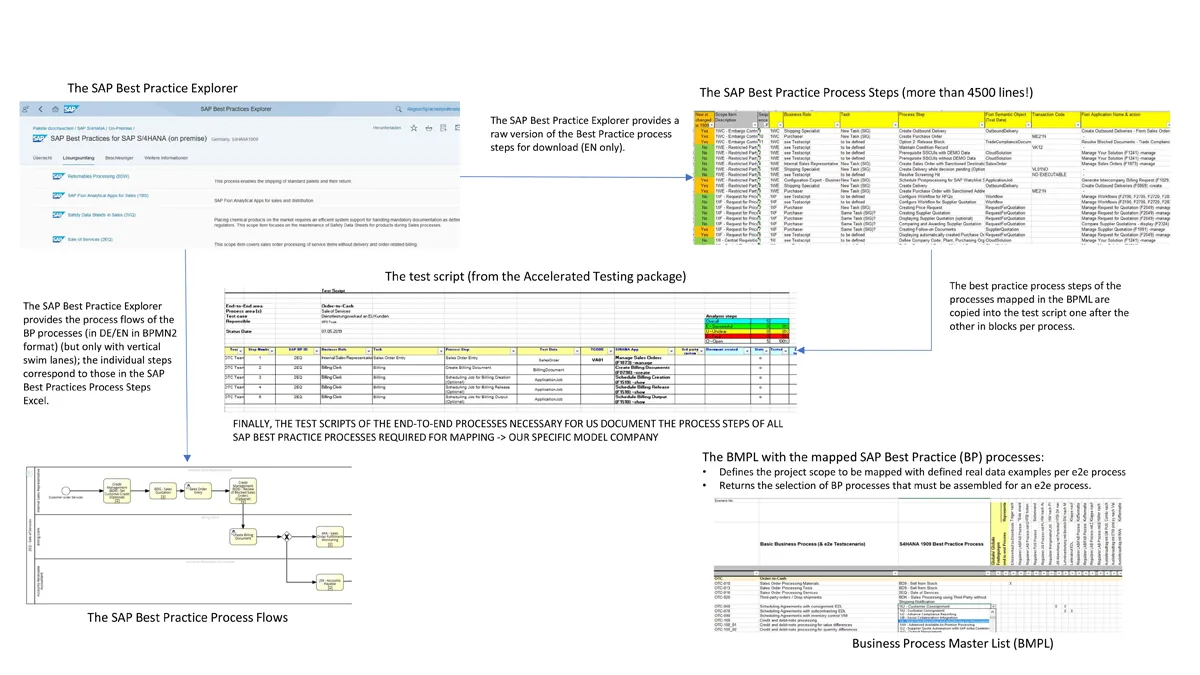Screen dimensions: 1200x675
Task: Click the SAP logo in Explorer header
Action: (71, 109)
